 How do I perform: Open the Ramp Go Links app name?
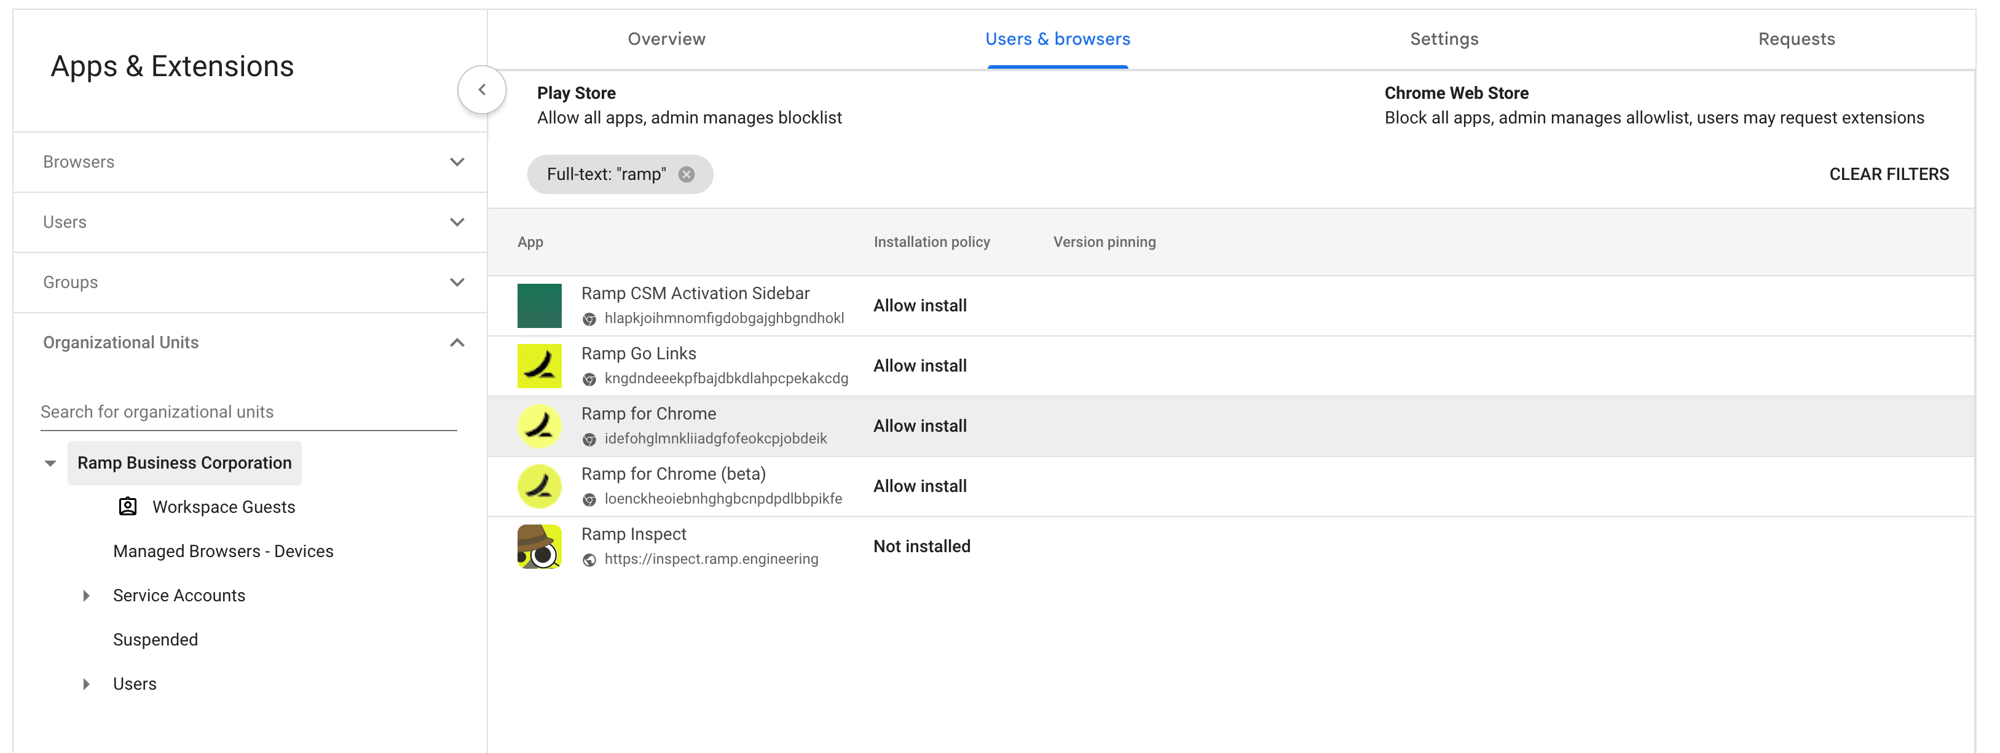click(x=639, y=353)
